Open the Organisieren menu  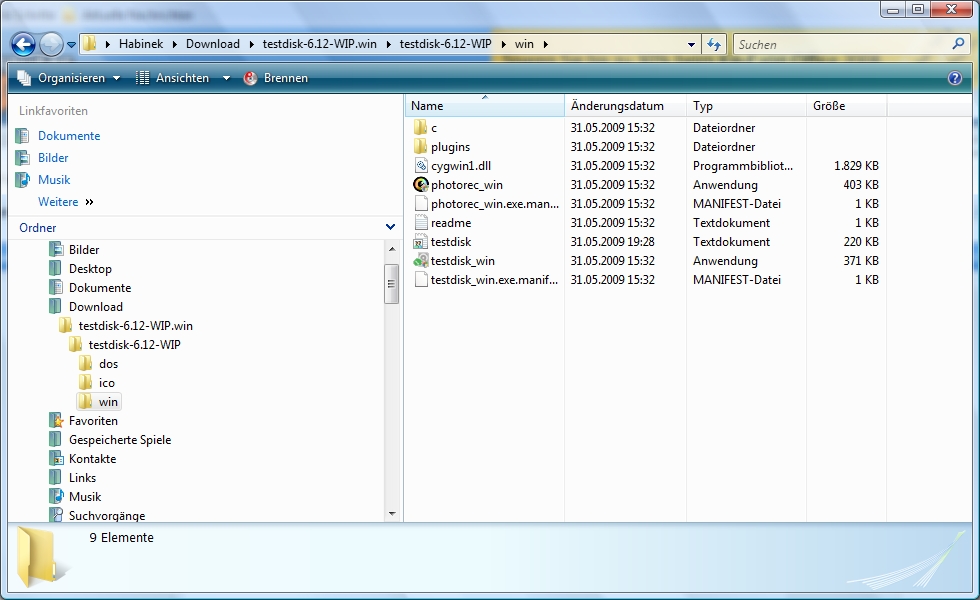pyautogui.click(x=69, y=78)
